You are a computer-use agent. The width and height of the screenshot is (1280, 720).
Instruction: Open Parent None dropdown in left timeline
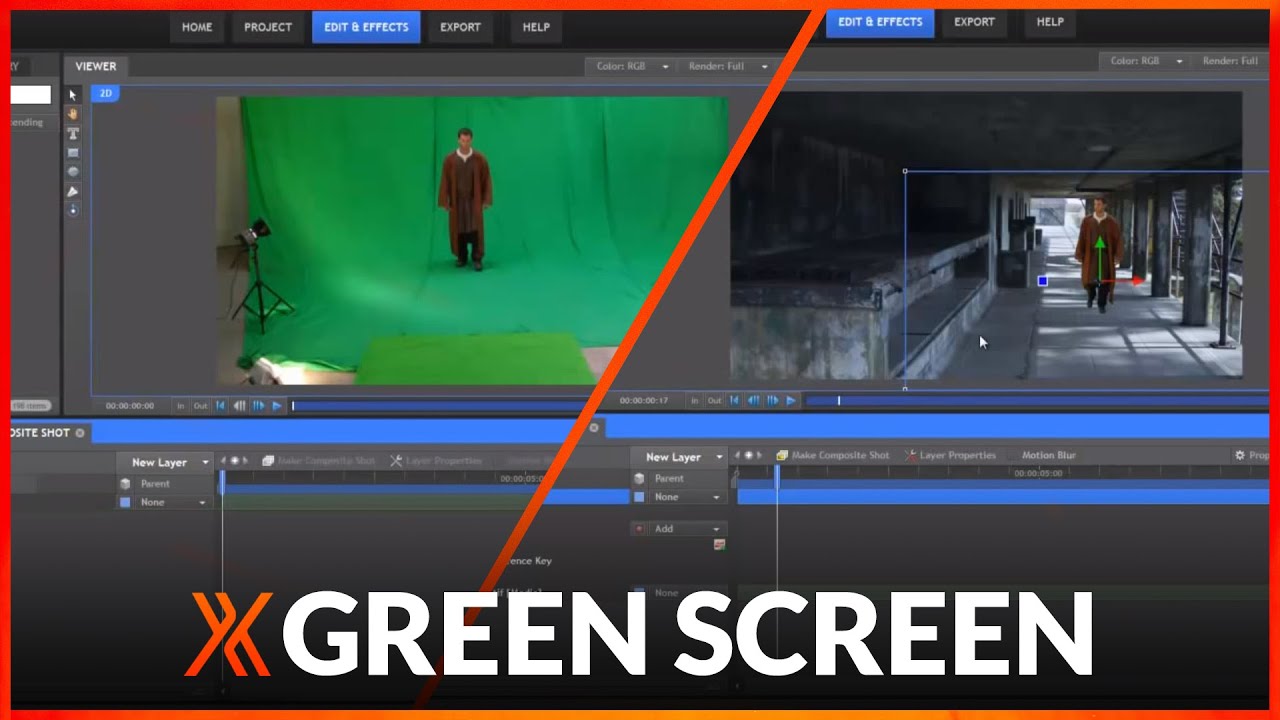point(172,502)
